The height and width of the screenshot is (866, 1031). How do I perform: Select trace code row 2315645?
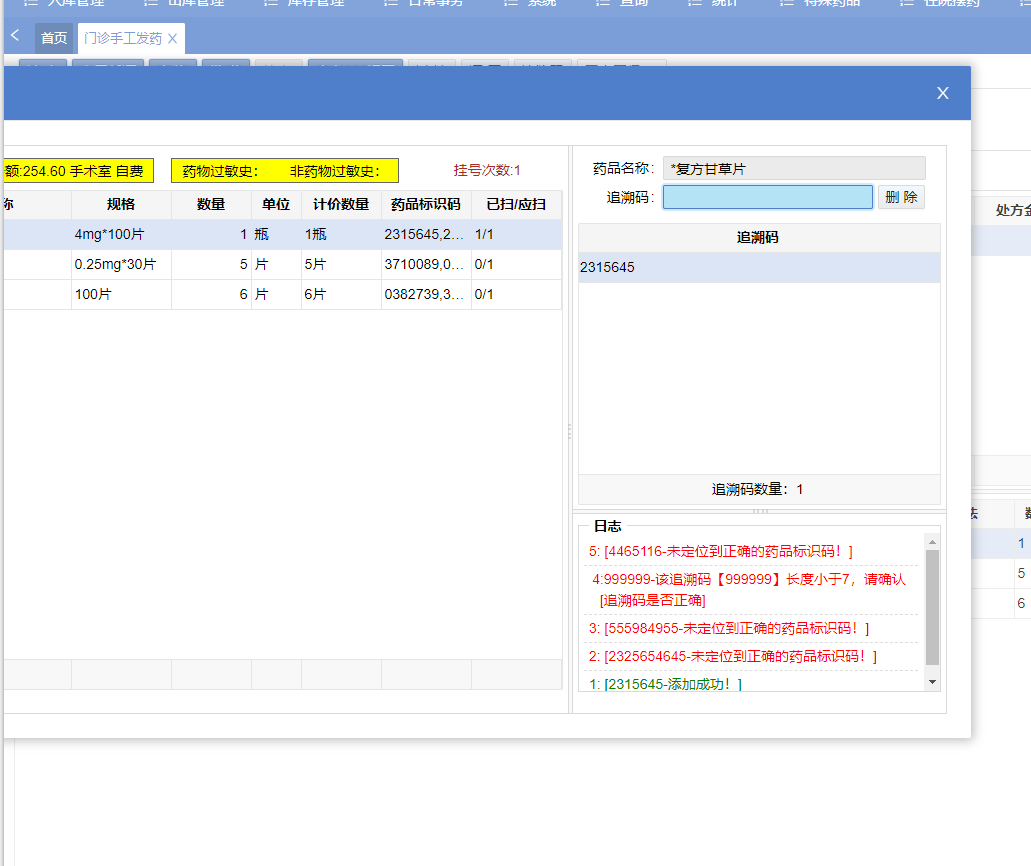pos(759,268)
